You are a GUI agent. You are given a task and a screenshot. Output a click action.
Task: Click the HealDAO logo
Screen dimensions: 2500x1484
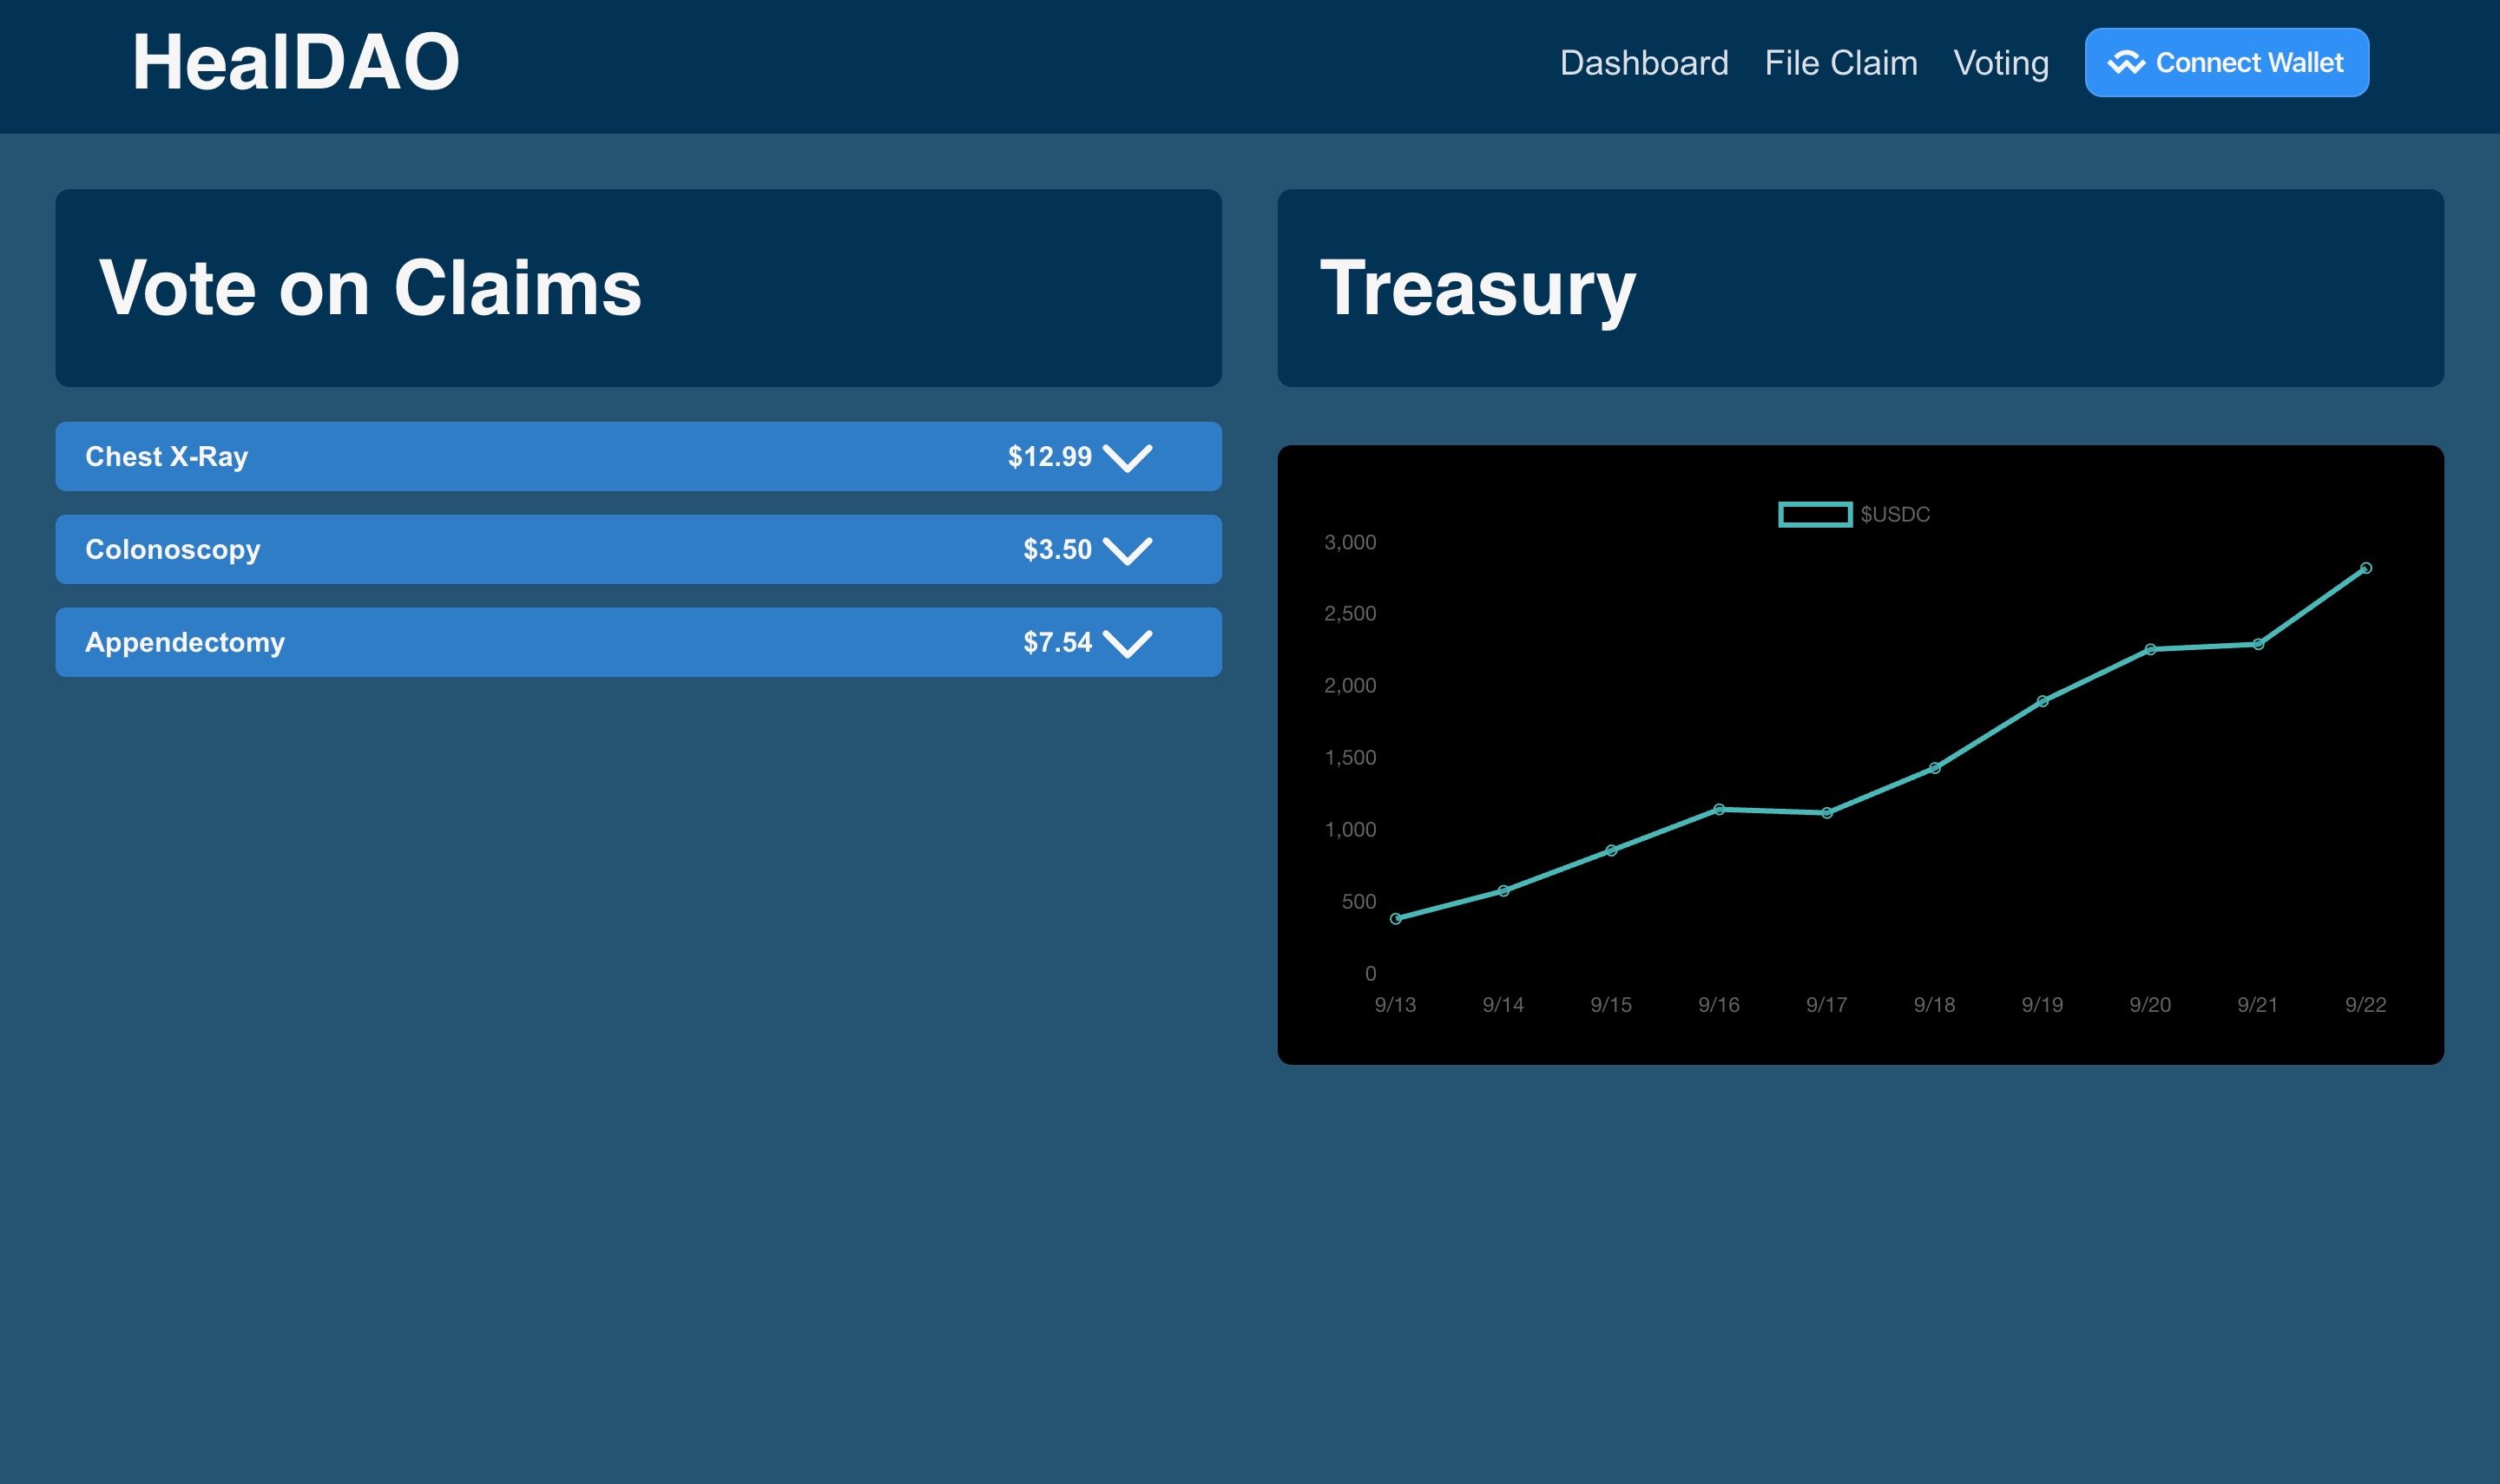(x=296, y=62)
